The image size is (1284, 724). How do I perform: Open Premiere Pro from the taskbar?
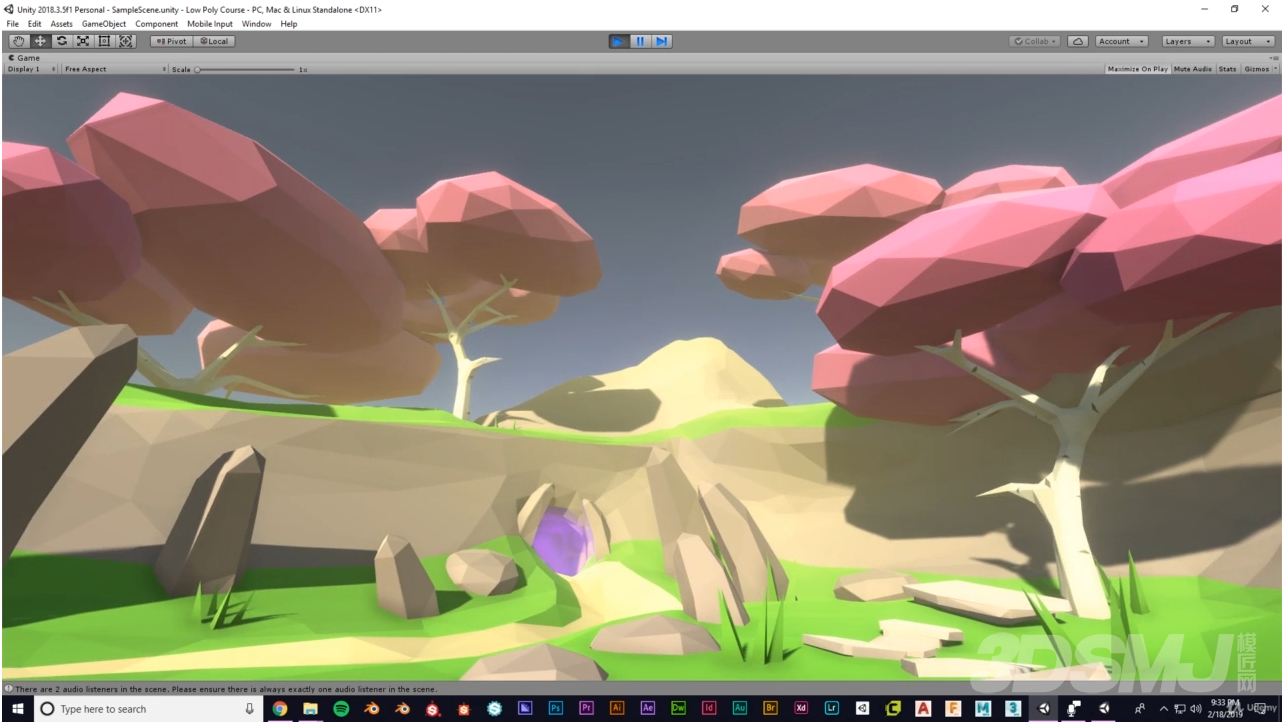587,708
